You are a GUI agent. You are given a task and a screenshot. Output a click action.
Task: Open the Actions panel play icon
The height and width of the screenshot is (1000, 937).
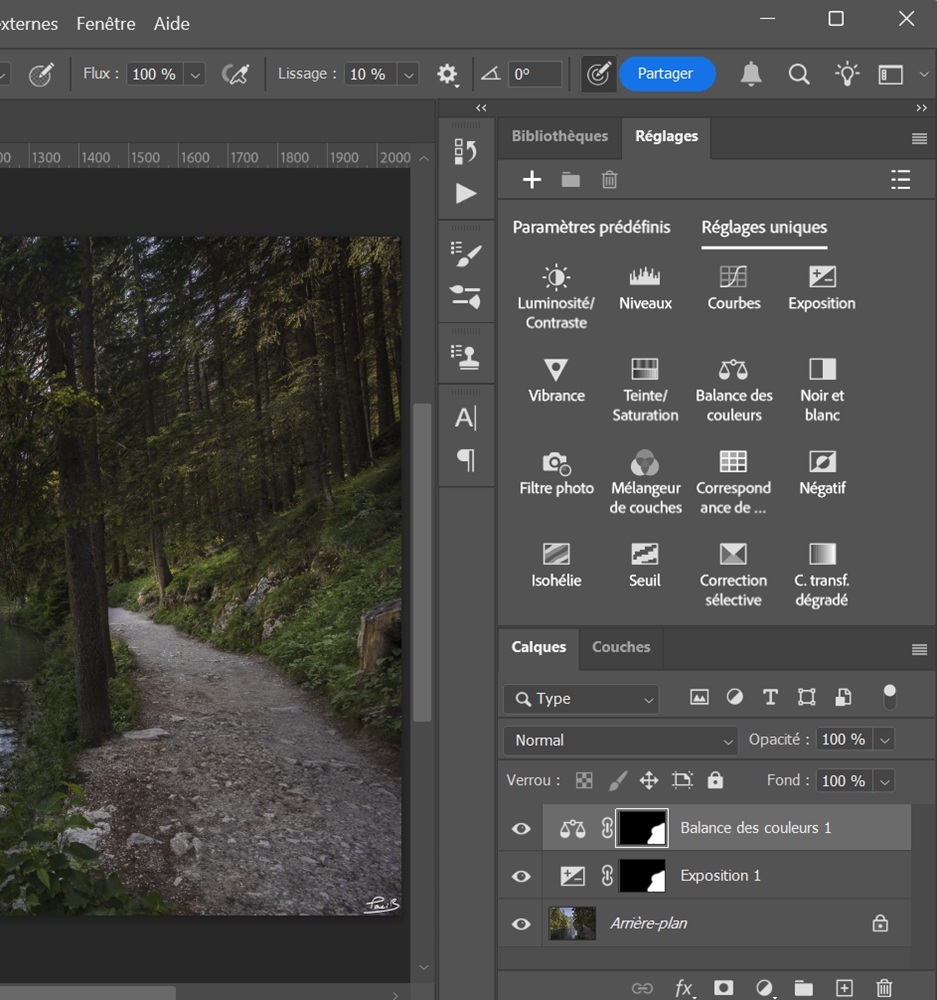(466, 193)
